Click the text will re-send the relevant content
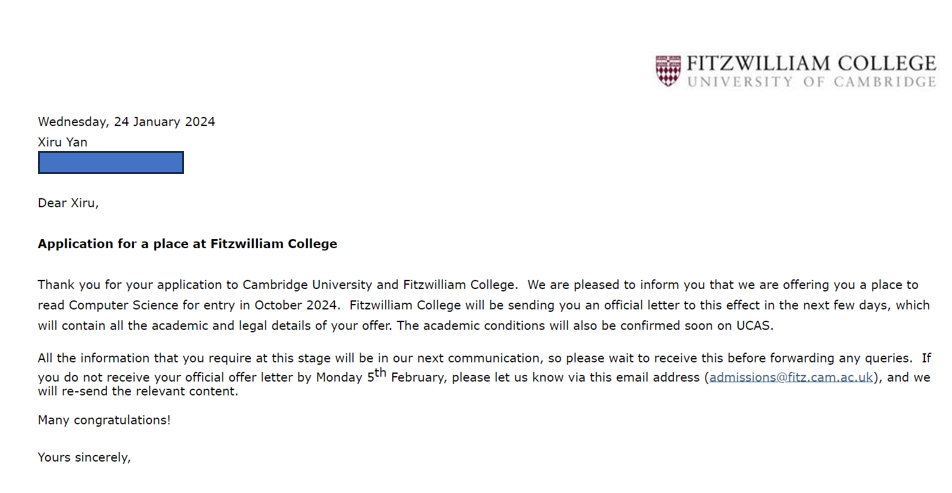The width and height of the screenshot is (952, 493). [138, 392]
